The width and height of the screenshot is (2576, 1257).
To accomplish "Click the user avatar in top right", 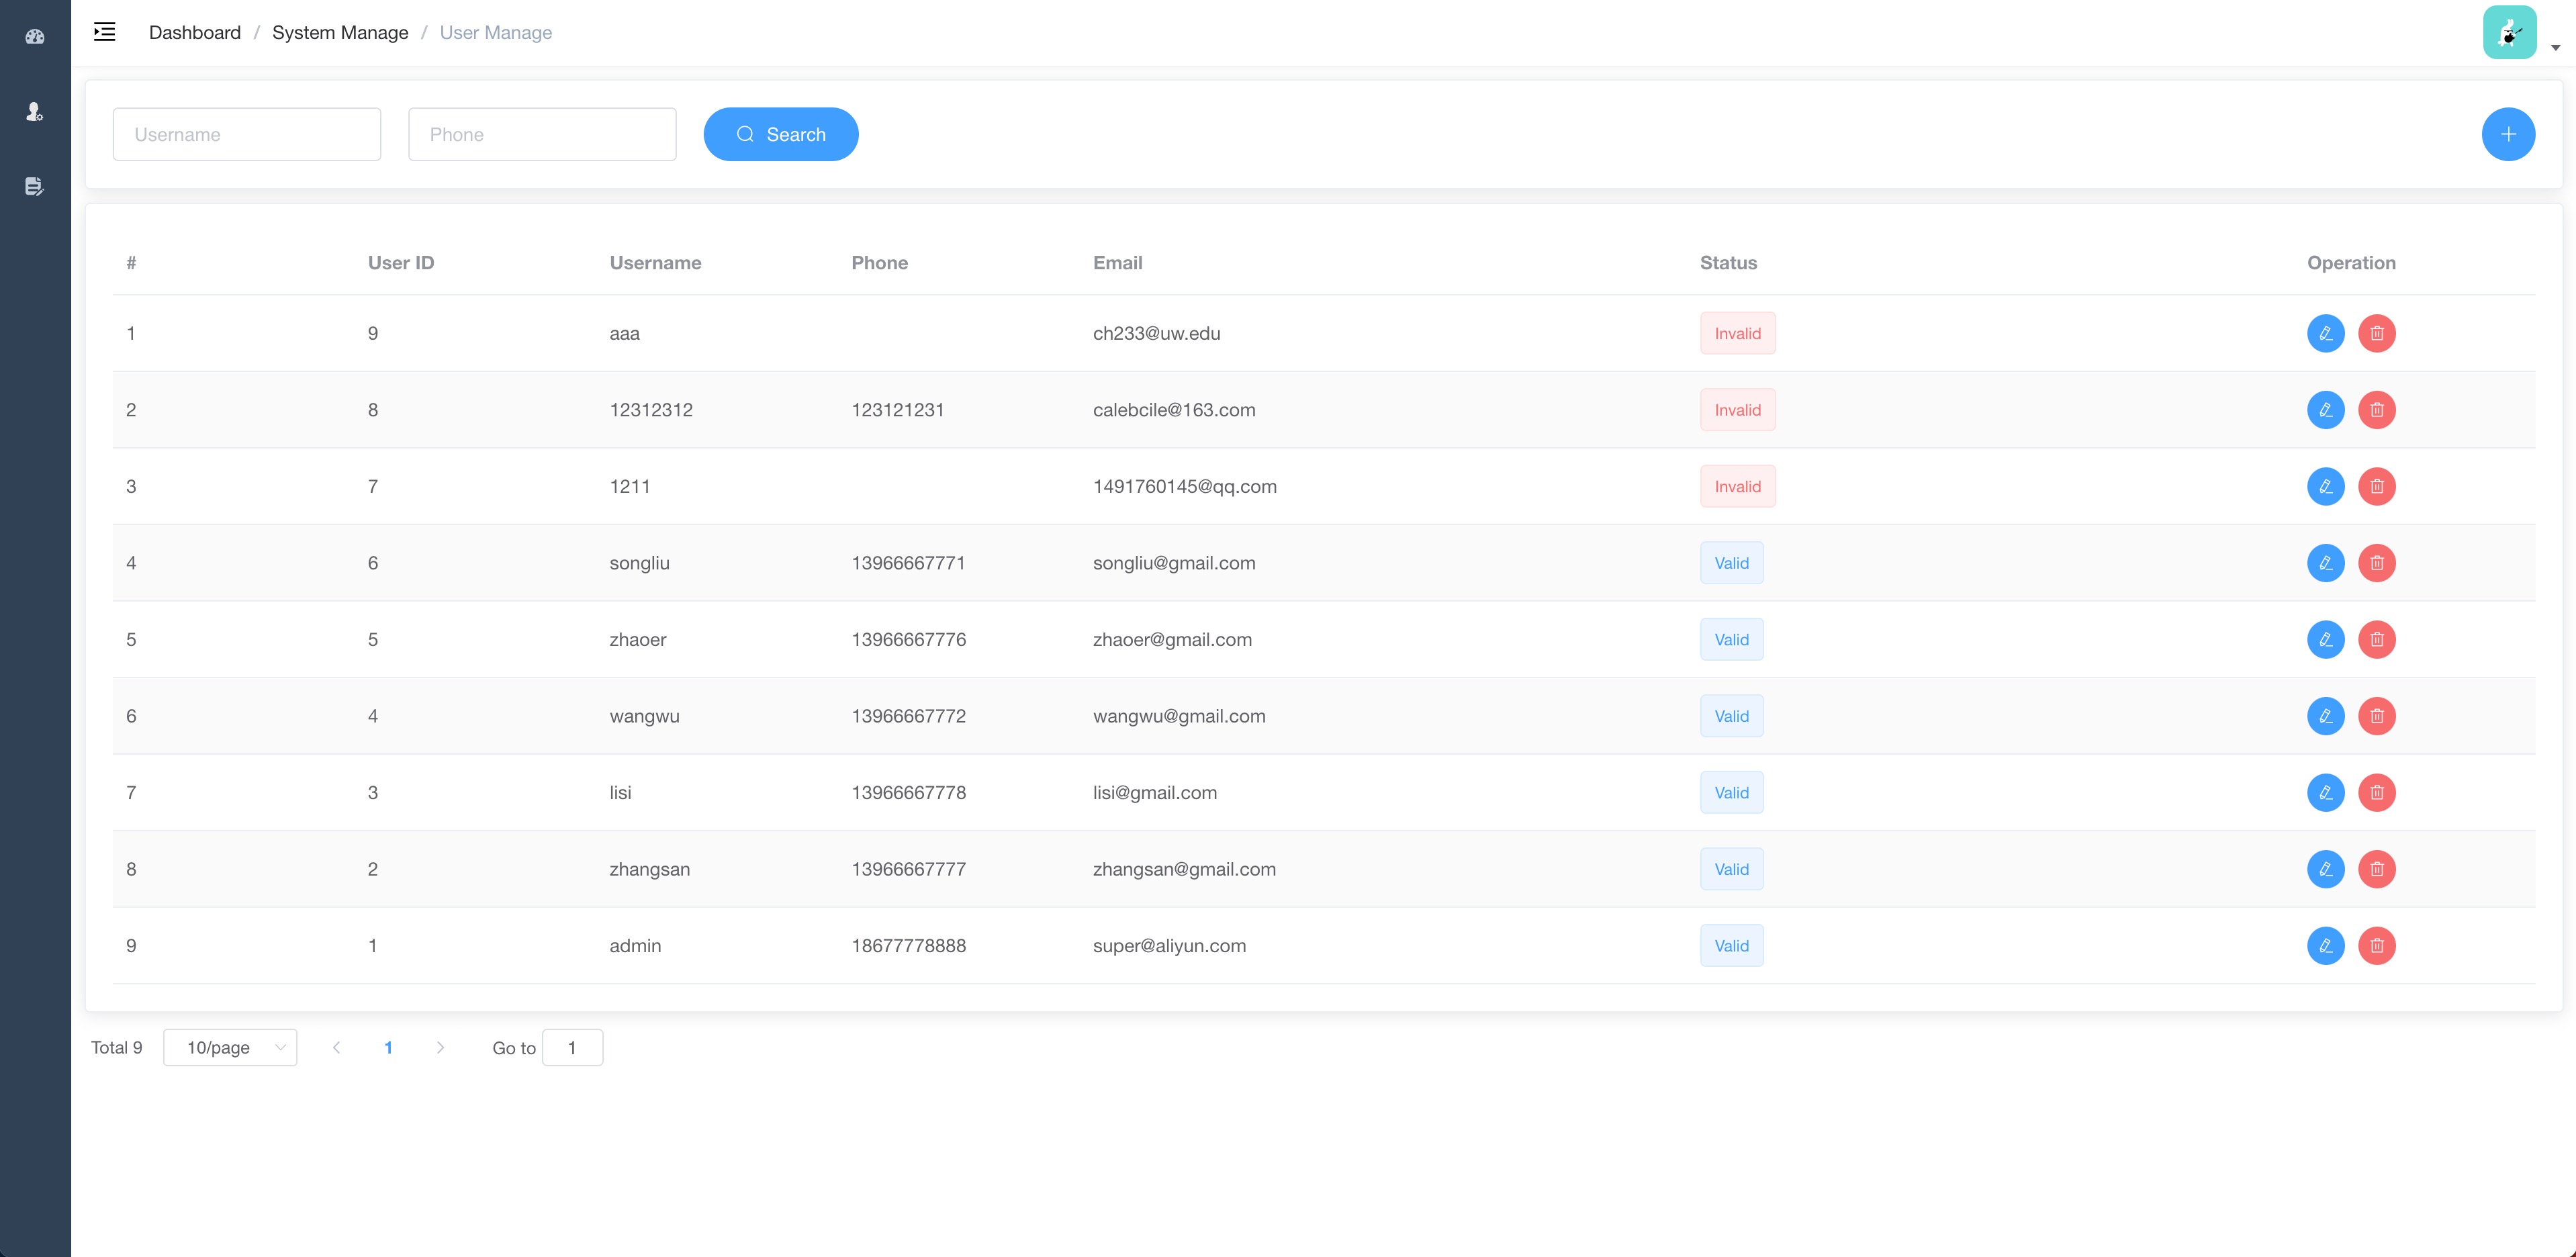I will (x=2509, y=32).
